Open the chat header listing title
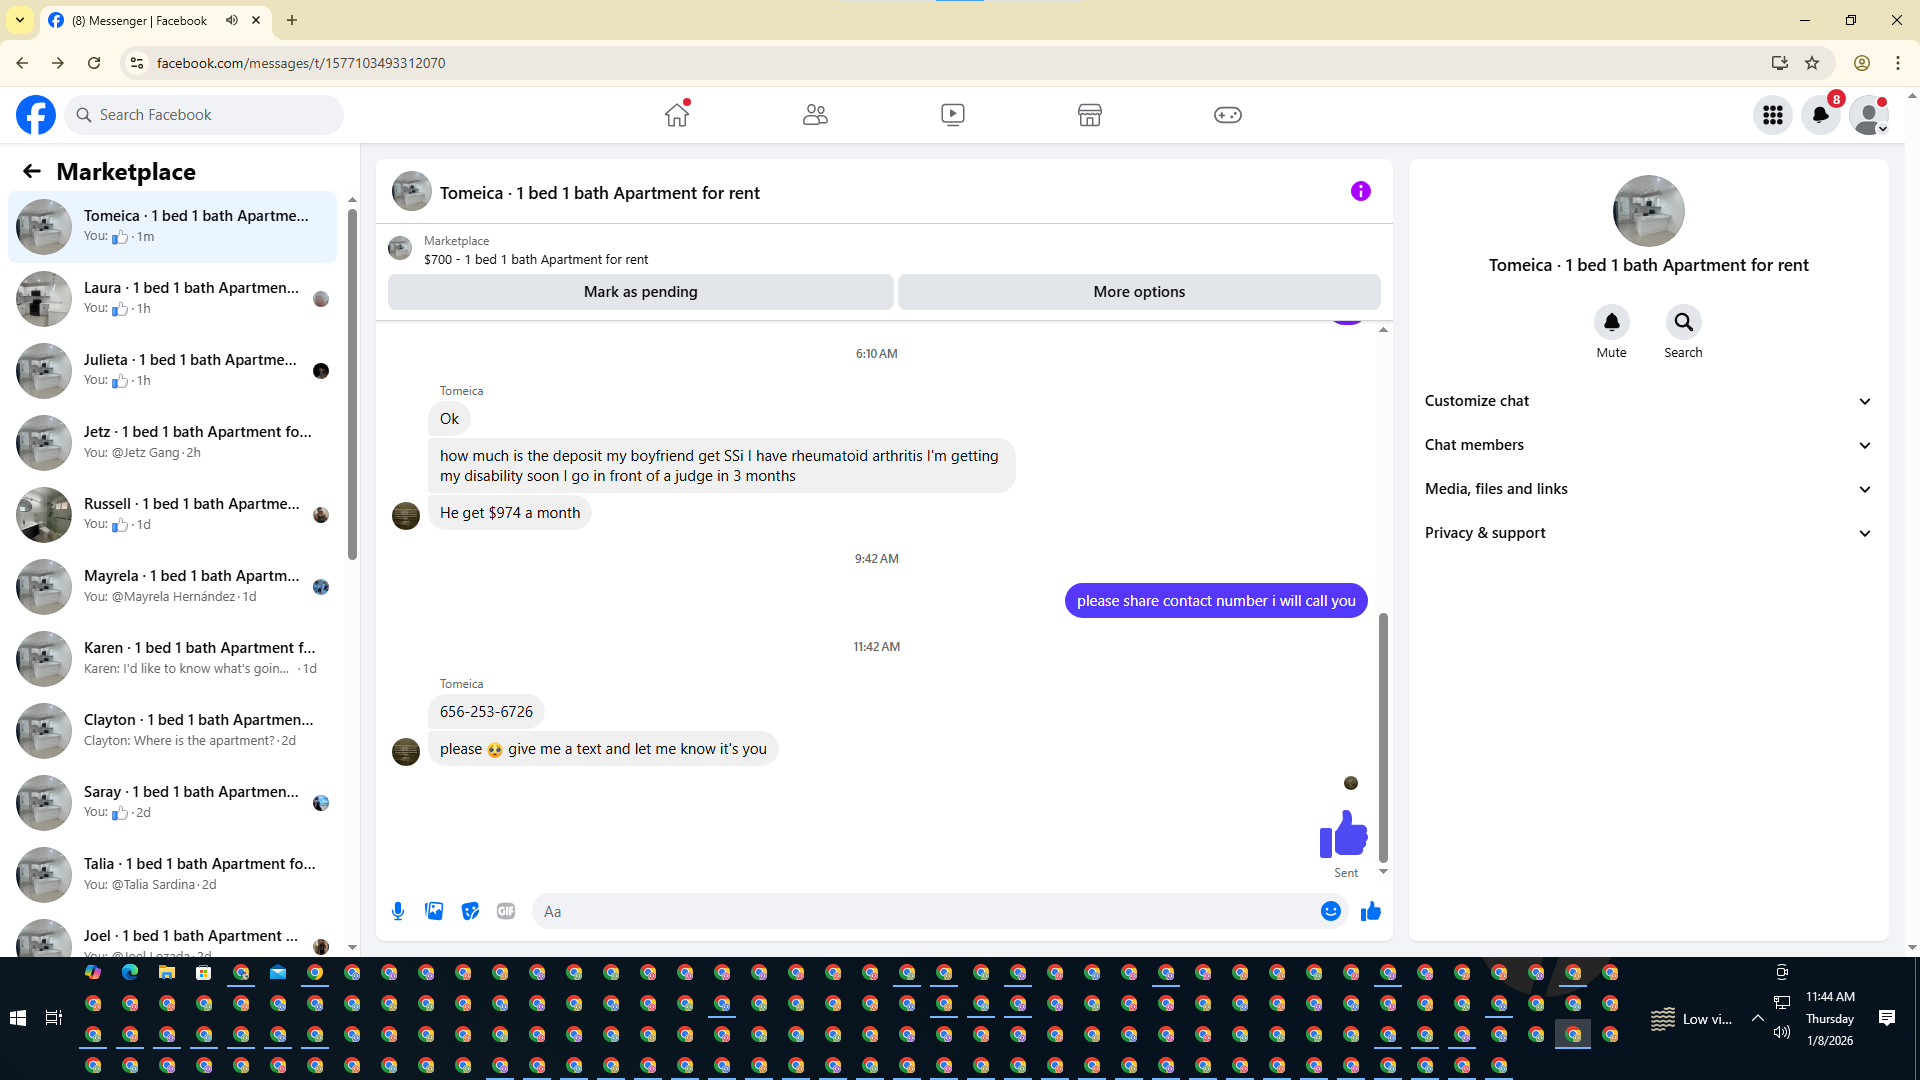1920x1080 pixels. coord(600,193)
